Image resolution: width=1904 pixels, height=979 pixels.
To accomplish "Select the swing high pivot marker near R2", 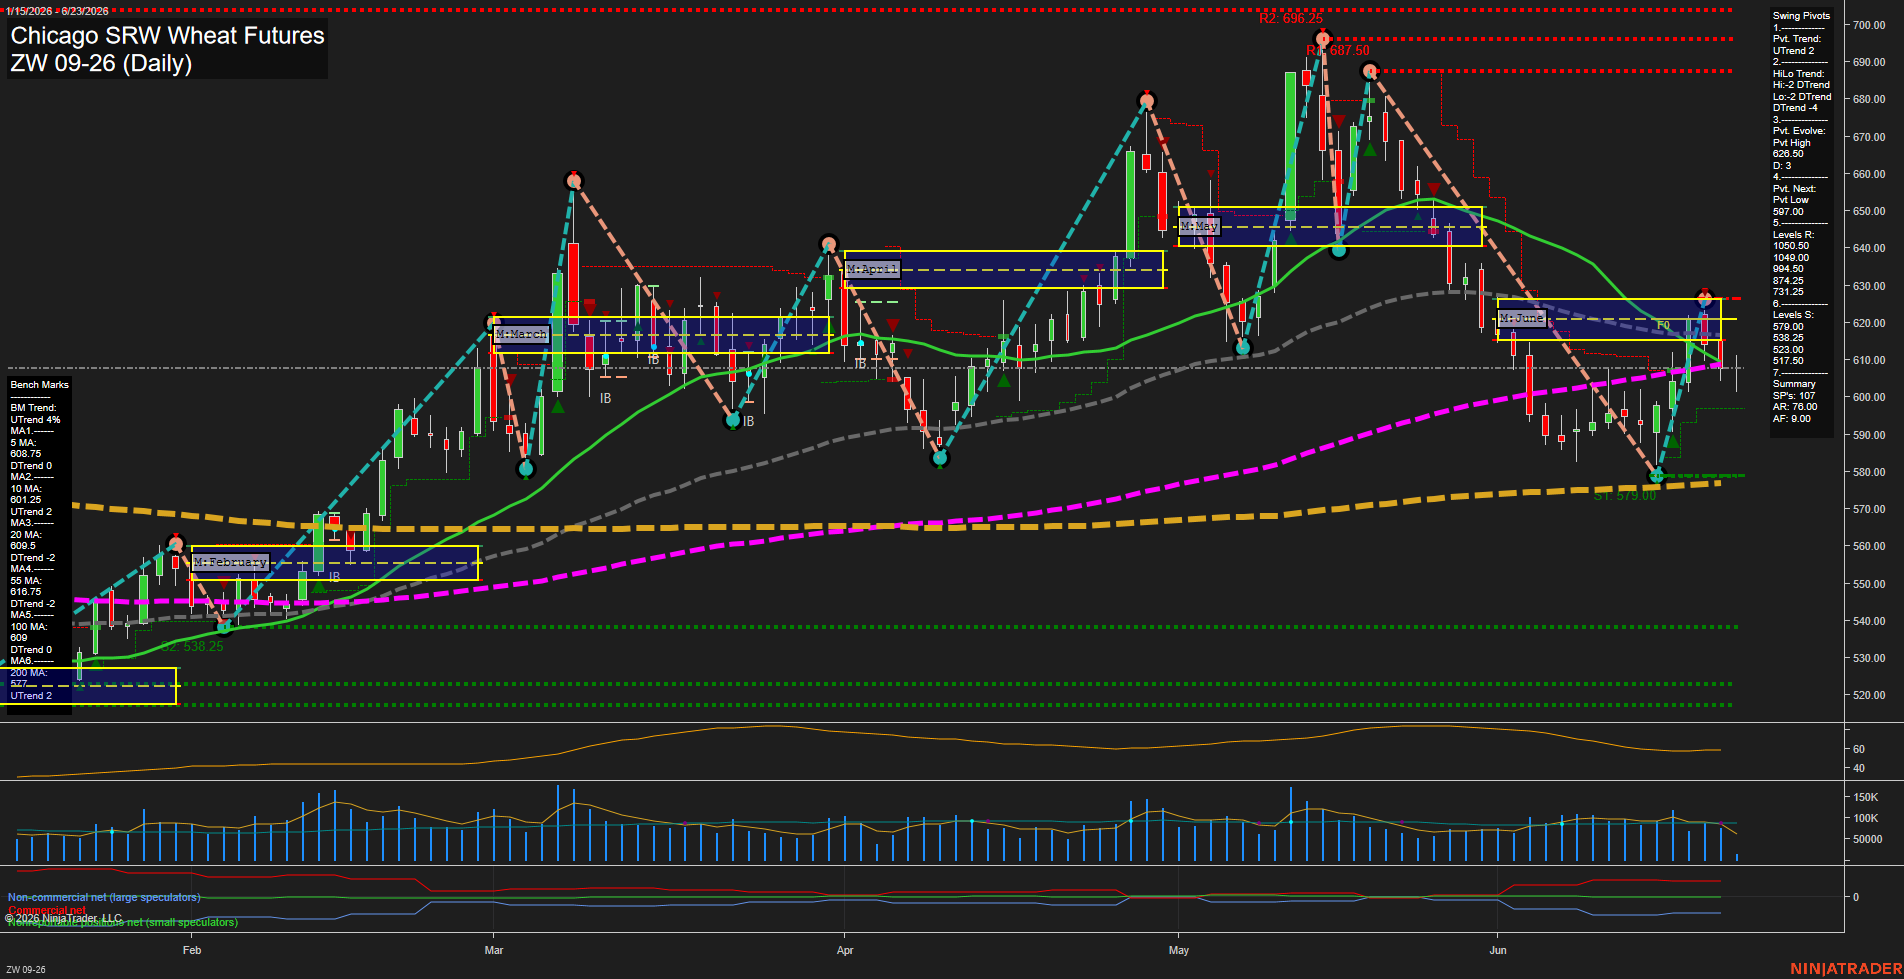I will click(1322, 40).
